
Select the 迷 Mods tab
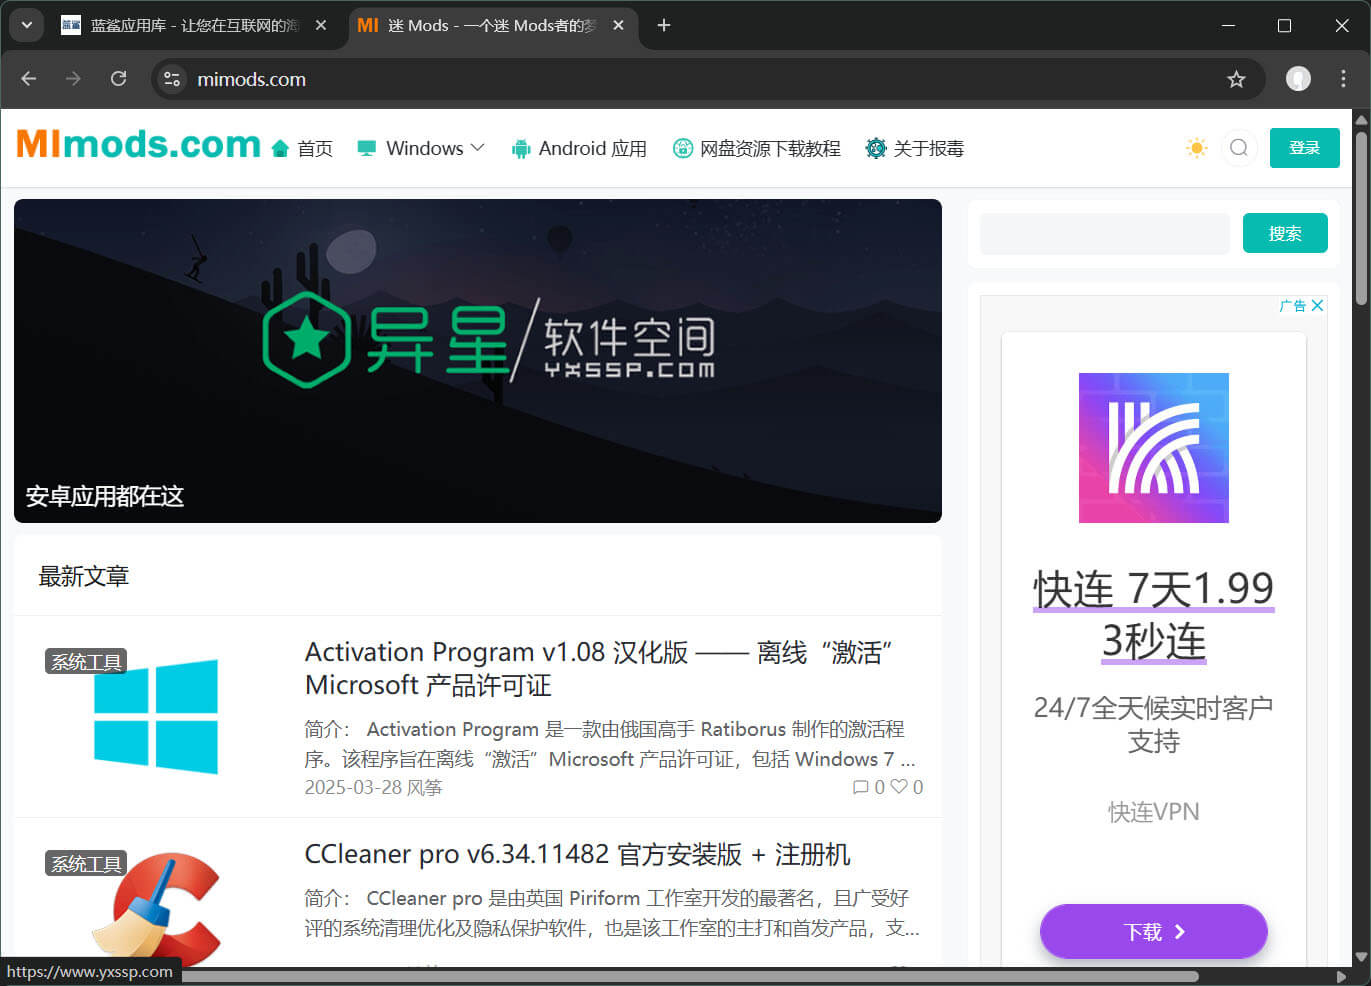coord(492,25)
